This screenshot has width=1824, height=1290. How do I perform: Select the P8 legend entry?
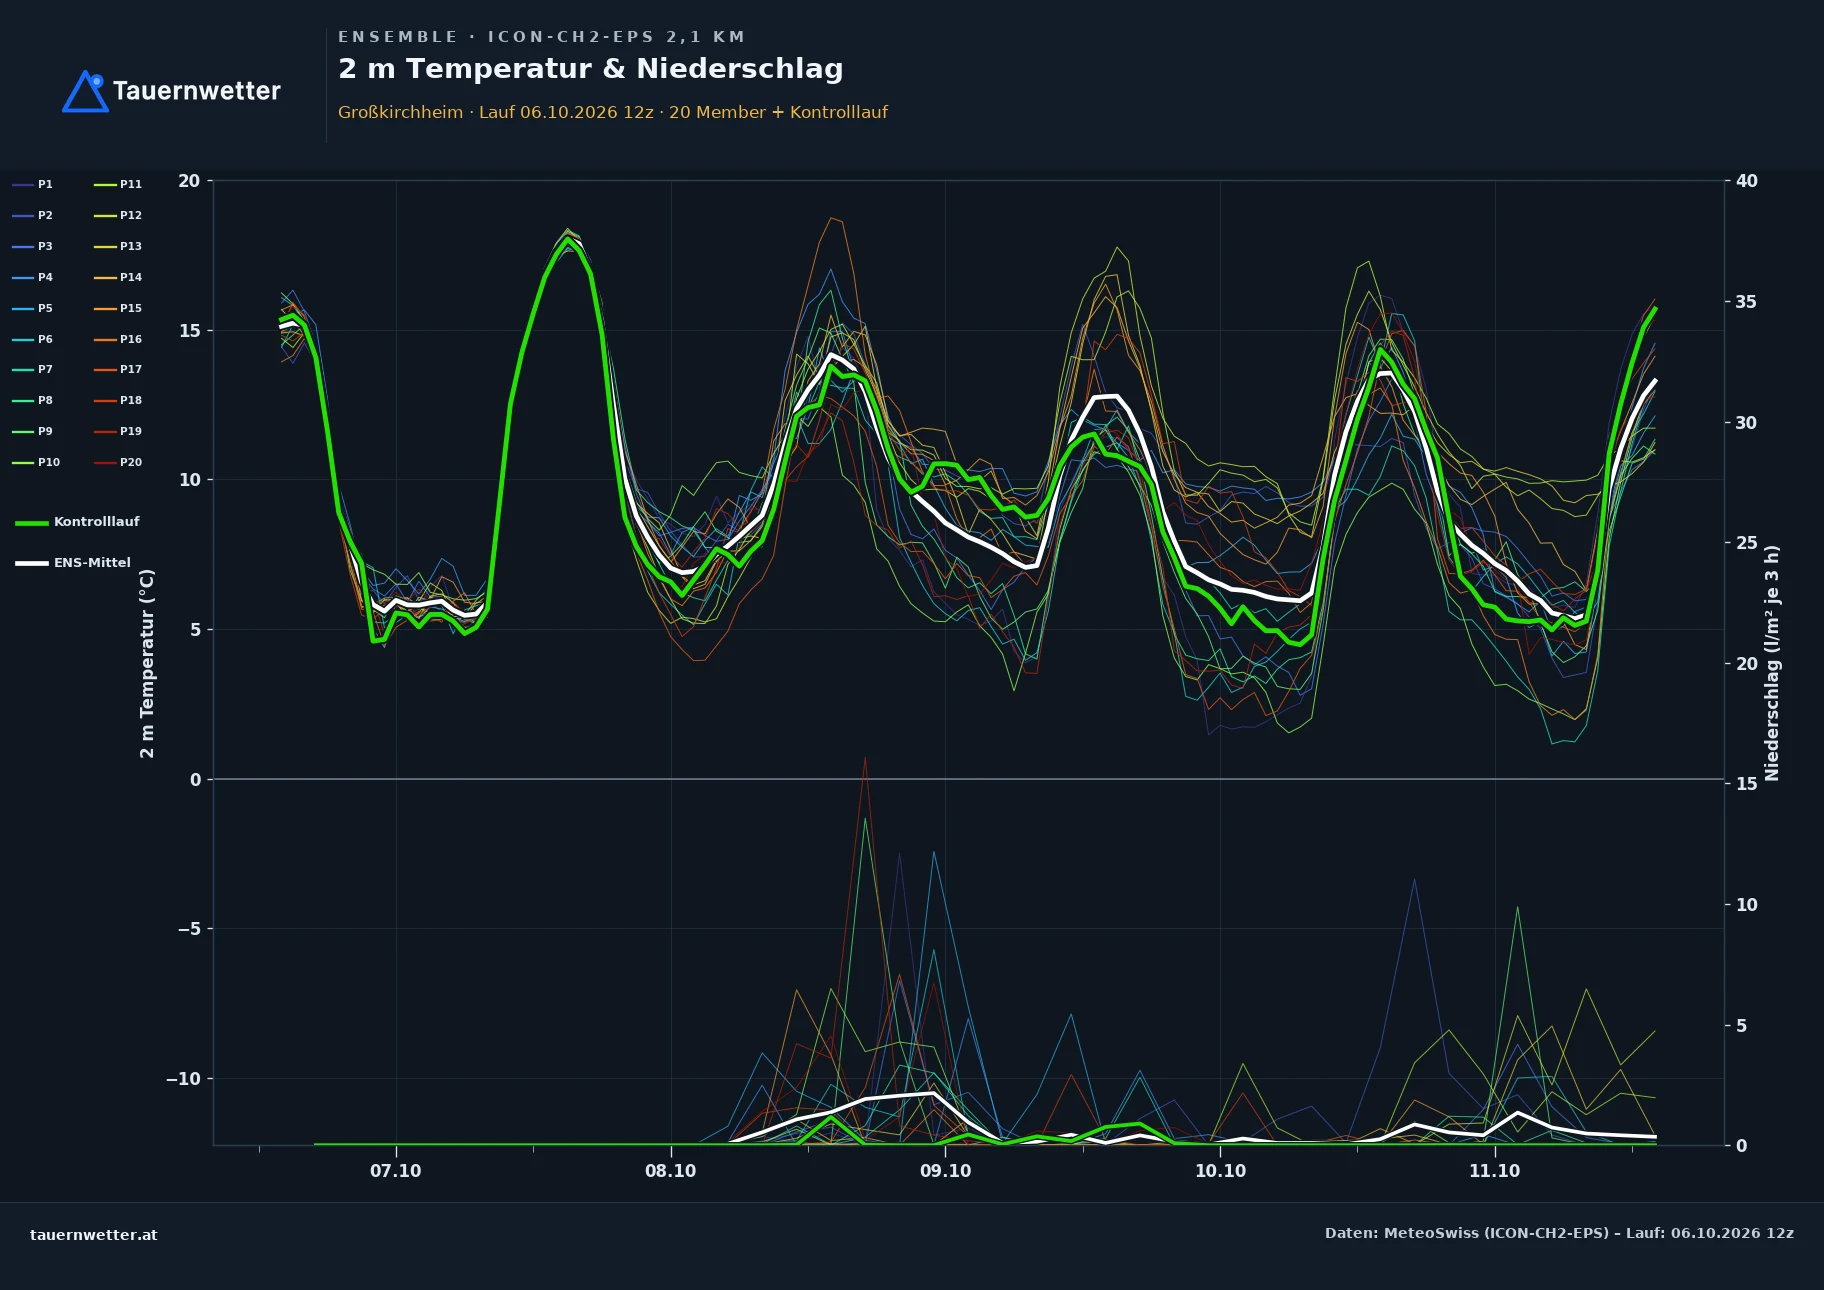(33, 400)
